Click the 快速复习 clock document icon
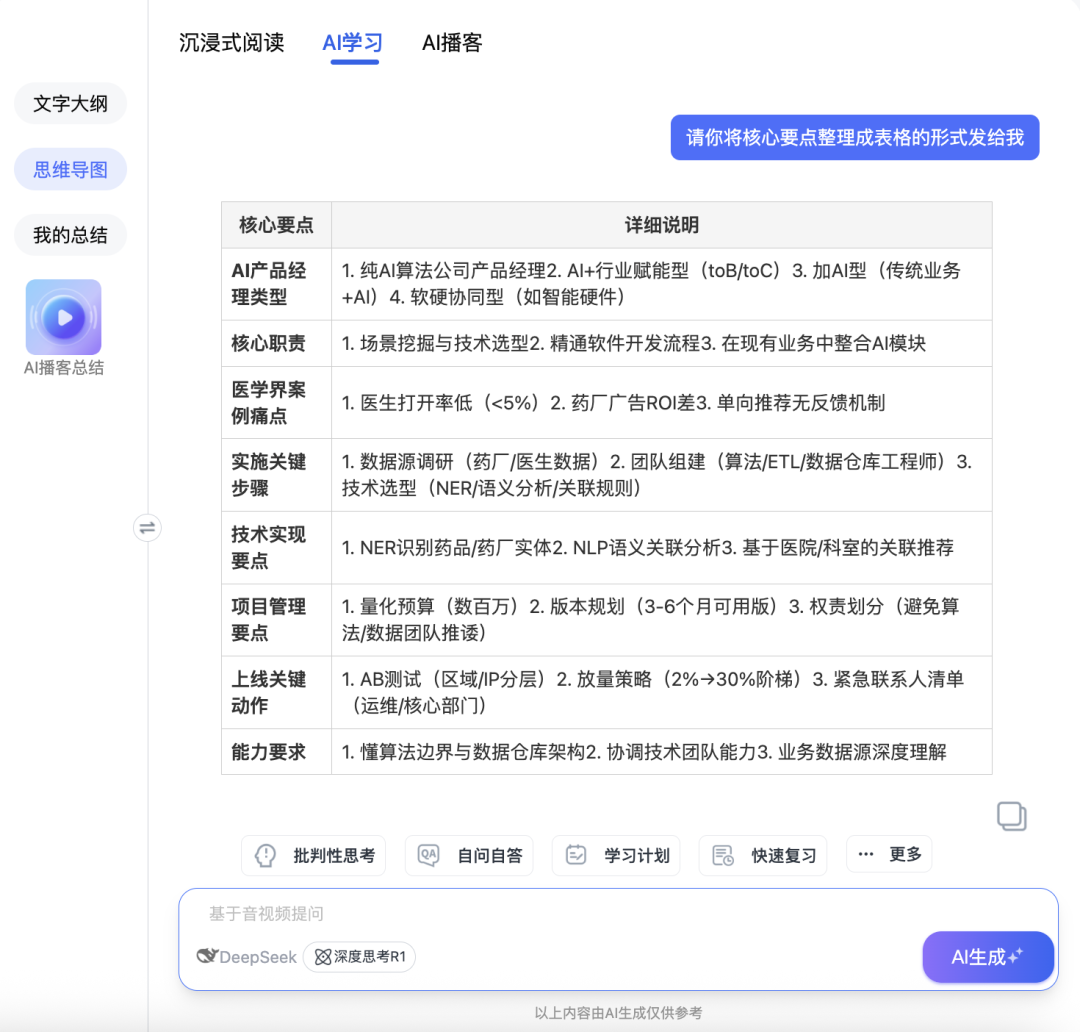 (723, 855)
